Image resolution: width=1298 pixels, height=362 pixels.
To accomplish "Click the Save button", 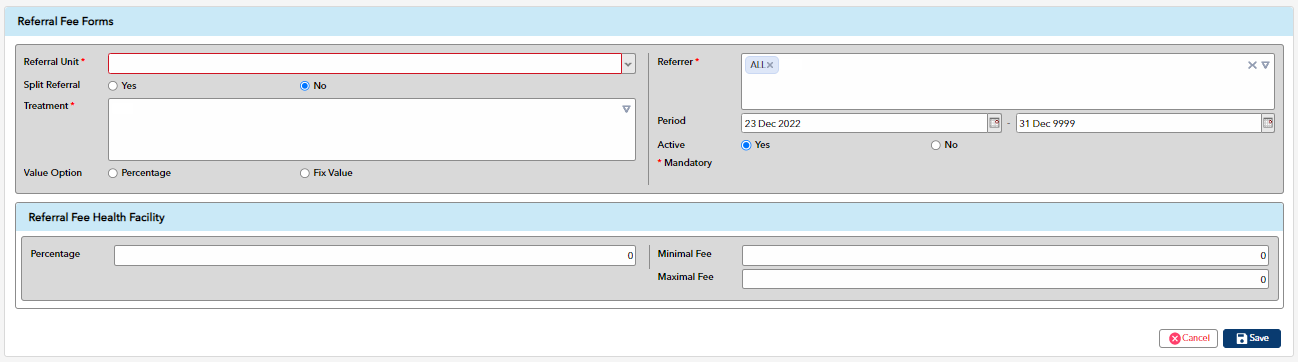I will click(1251, 338).
